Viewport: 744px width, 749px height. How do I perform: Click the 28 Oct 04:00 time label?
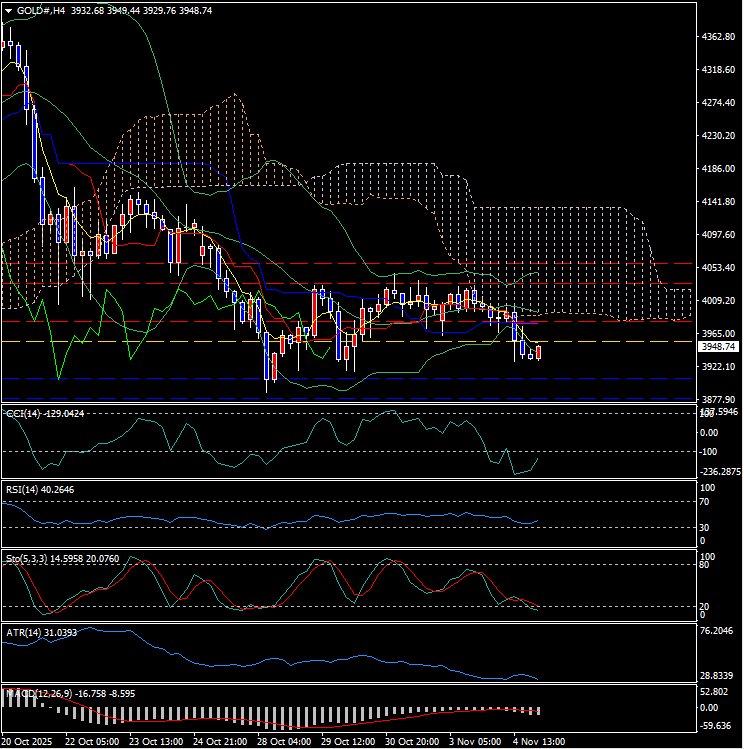[283, 741]
